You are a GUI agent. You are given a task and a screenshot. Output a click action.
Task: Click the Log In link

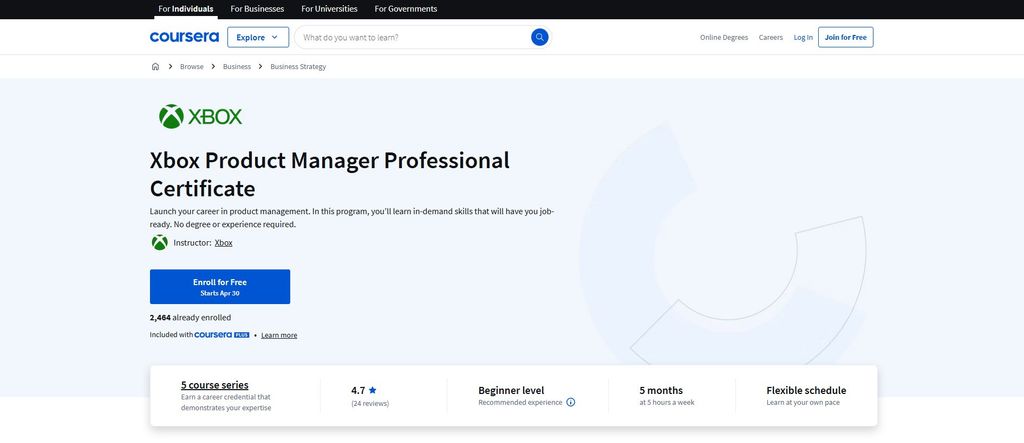pos(803,37)
